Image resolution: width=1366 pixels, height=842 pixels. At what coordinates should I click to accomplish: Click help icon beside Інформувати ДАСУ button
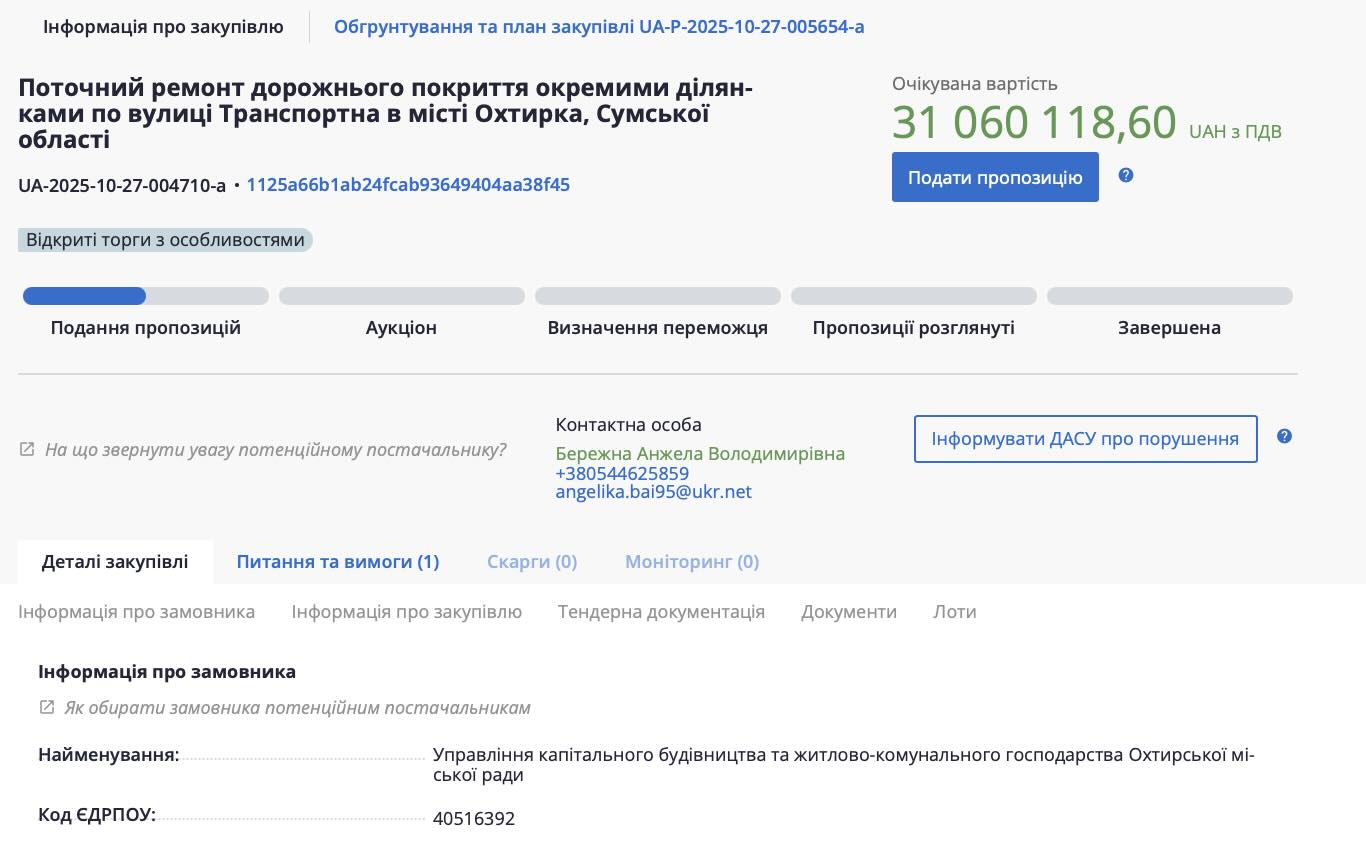(x=1285, y=437)
